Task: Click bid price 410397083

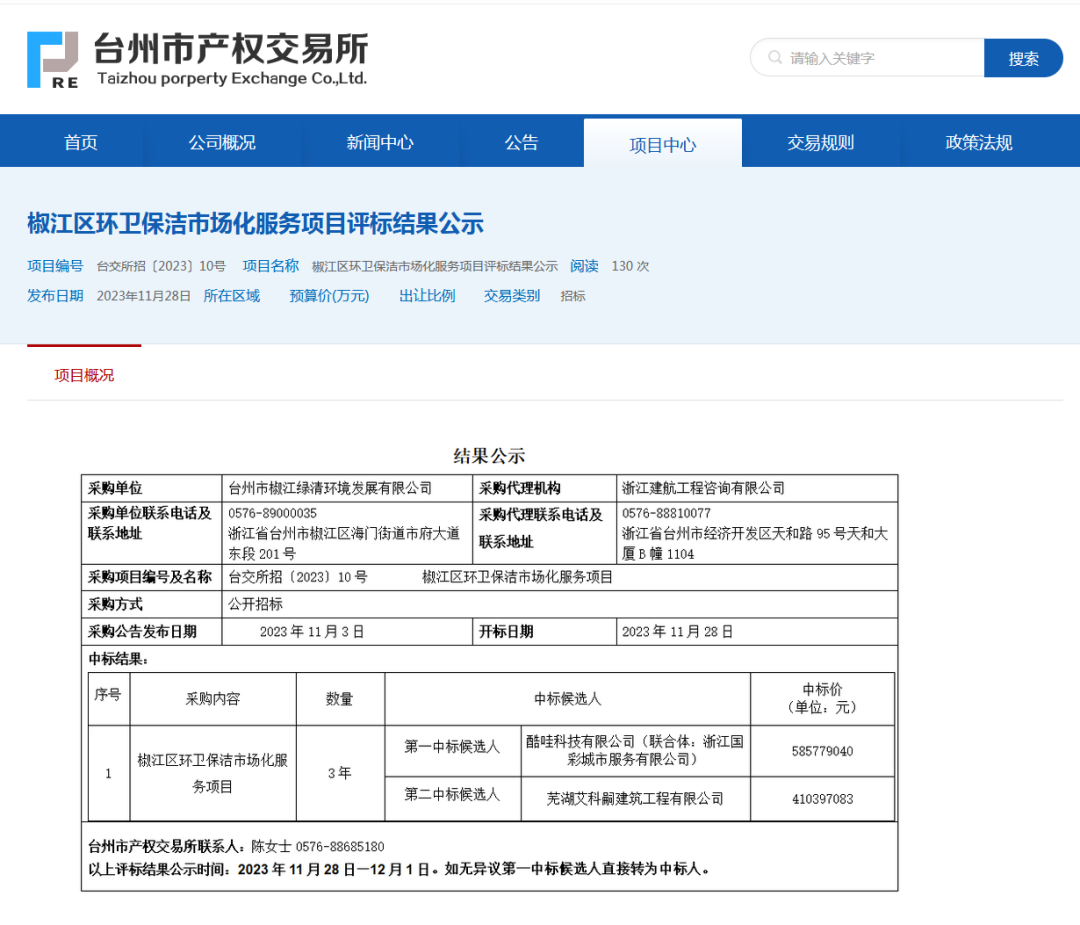Action: [x=822, y=799]
